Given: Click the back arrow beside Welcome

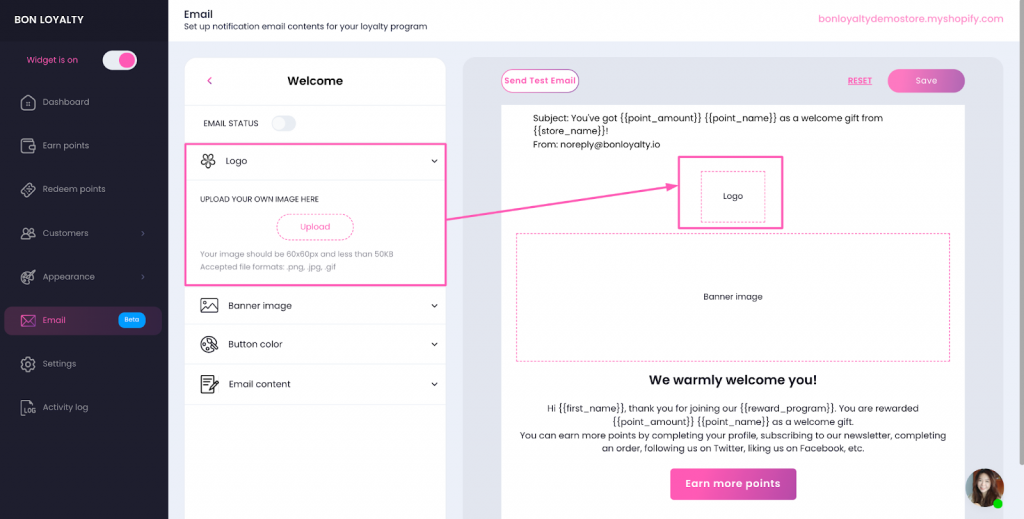Looking at the screenshot, I should tap(210, 81).
